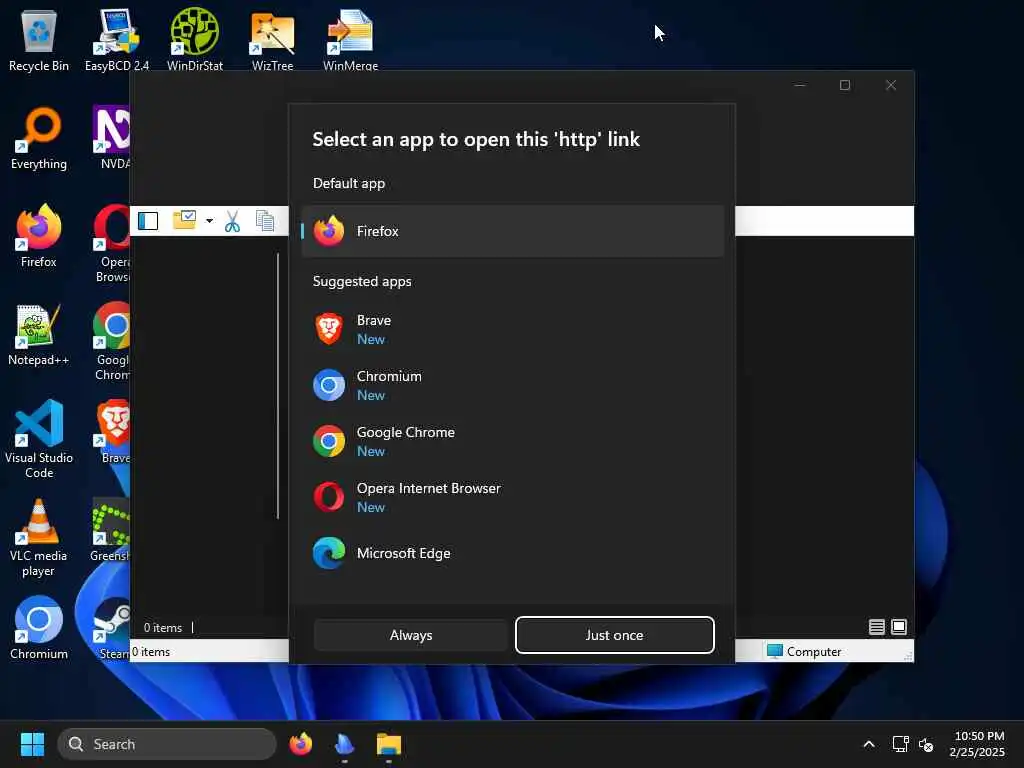Select Google Chrome desktop shortcut

(111, 342)
